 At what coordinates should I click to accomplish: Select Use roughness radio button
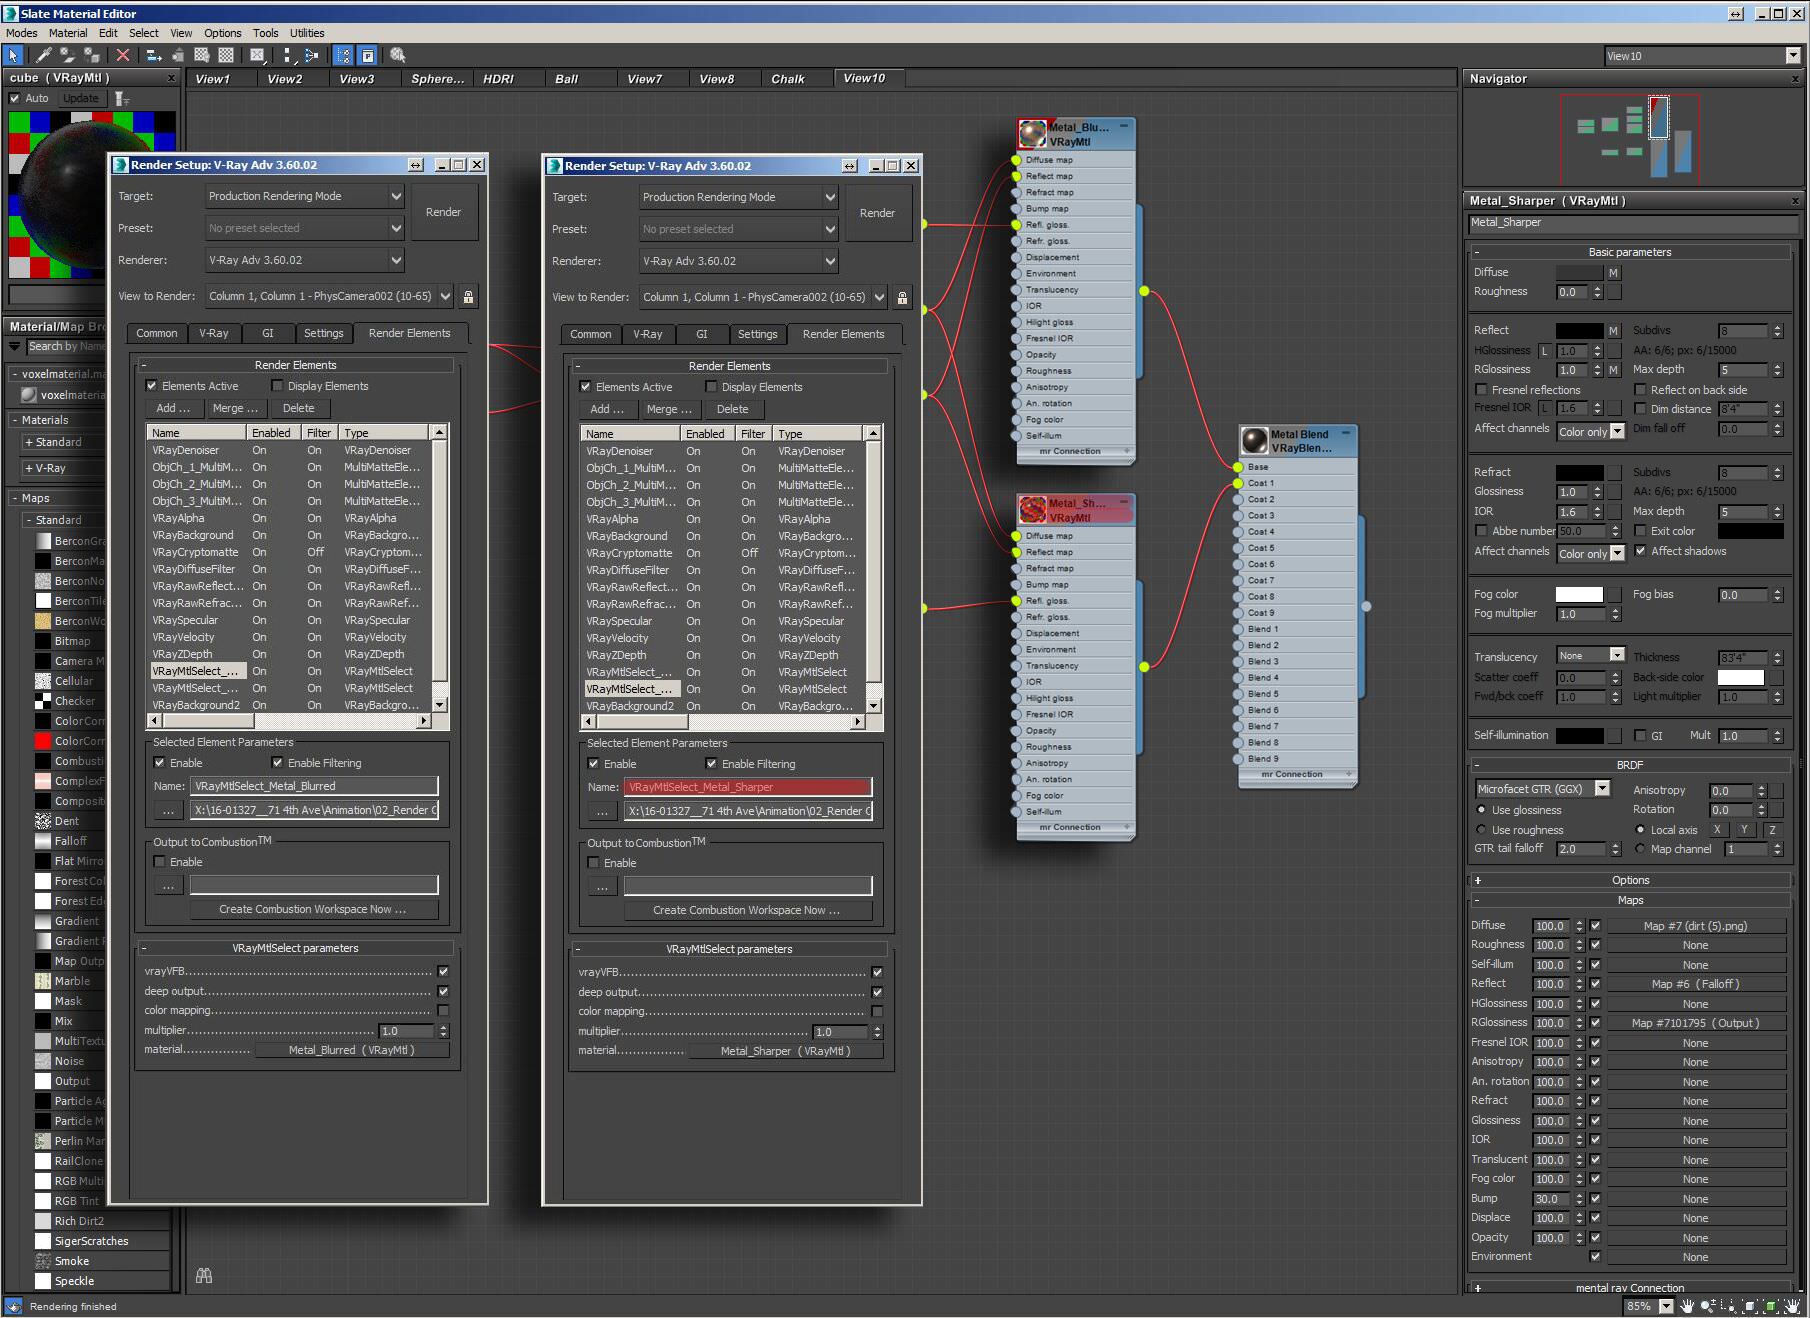tap(1481, 830)
